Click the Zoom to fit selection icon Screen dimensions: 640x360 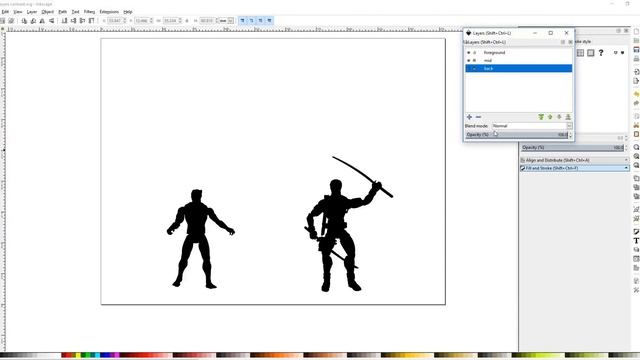pos(636,147)
